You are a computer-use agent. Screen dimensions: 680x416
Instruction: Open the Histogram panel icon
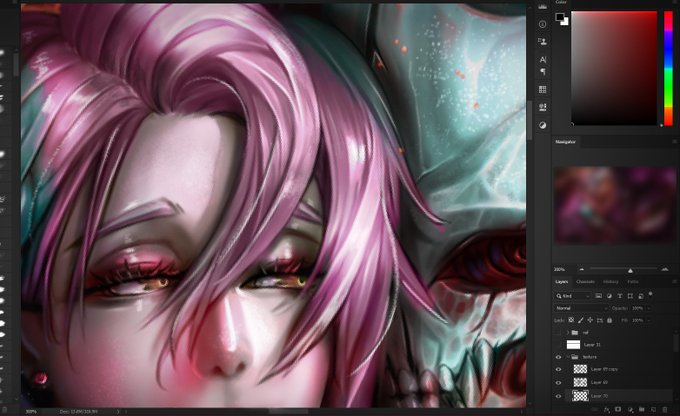click(542, 7)
